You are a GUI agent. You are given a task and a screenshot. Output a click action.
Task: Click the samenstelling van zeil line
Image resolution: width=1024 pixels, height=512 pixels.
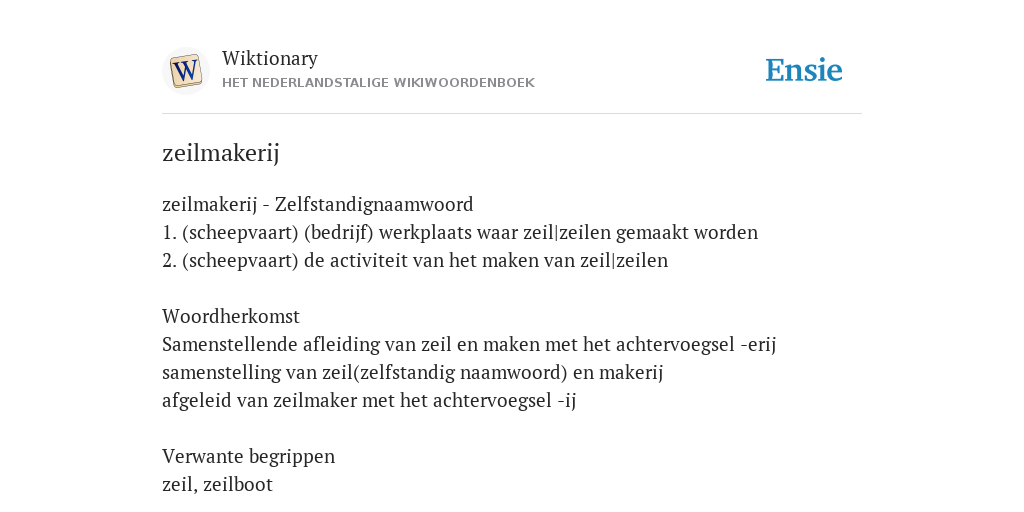(x=413, y=372)
